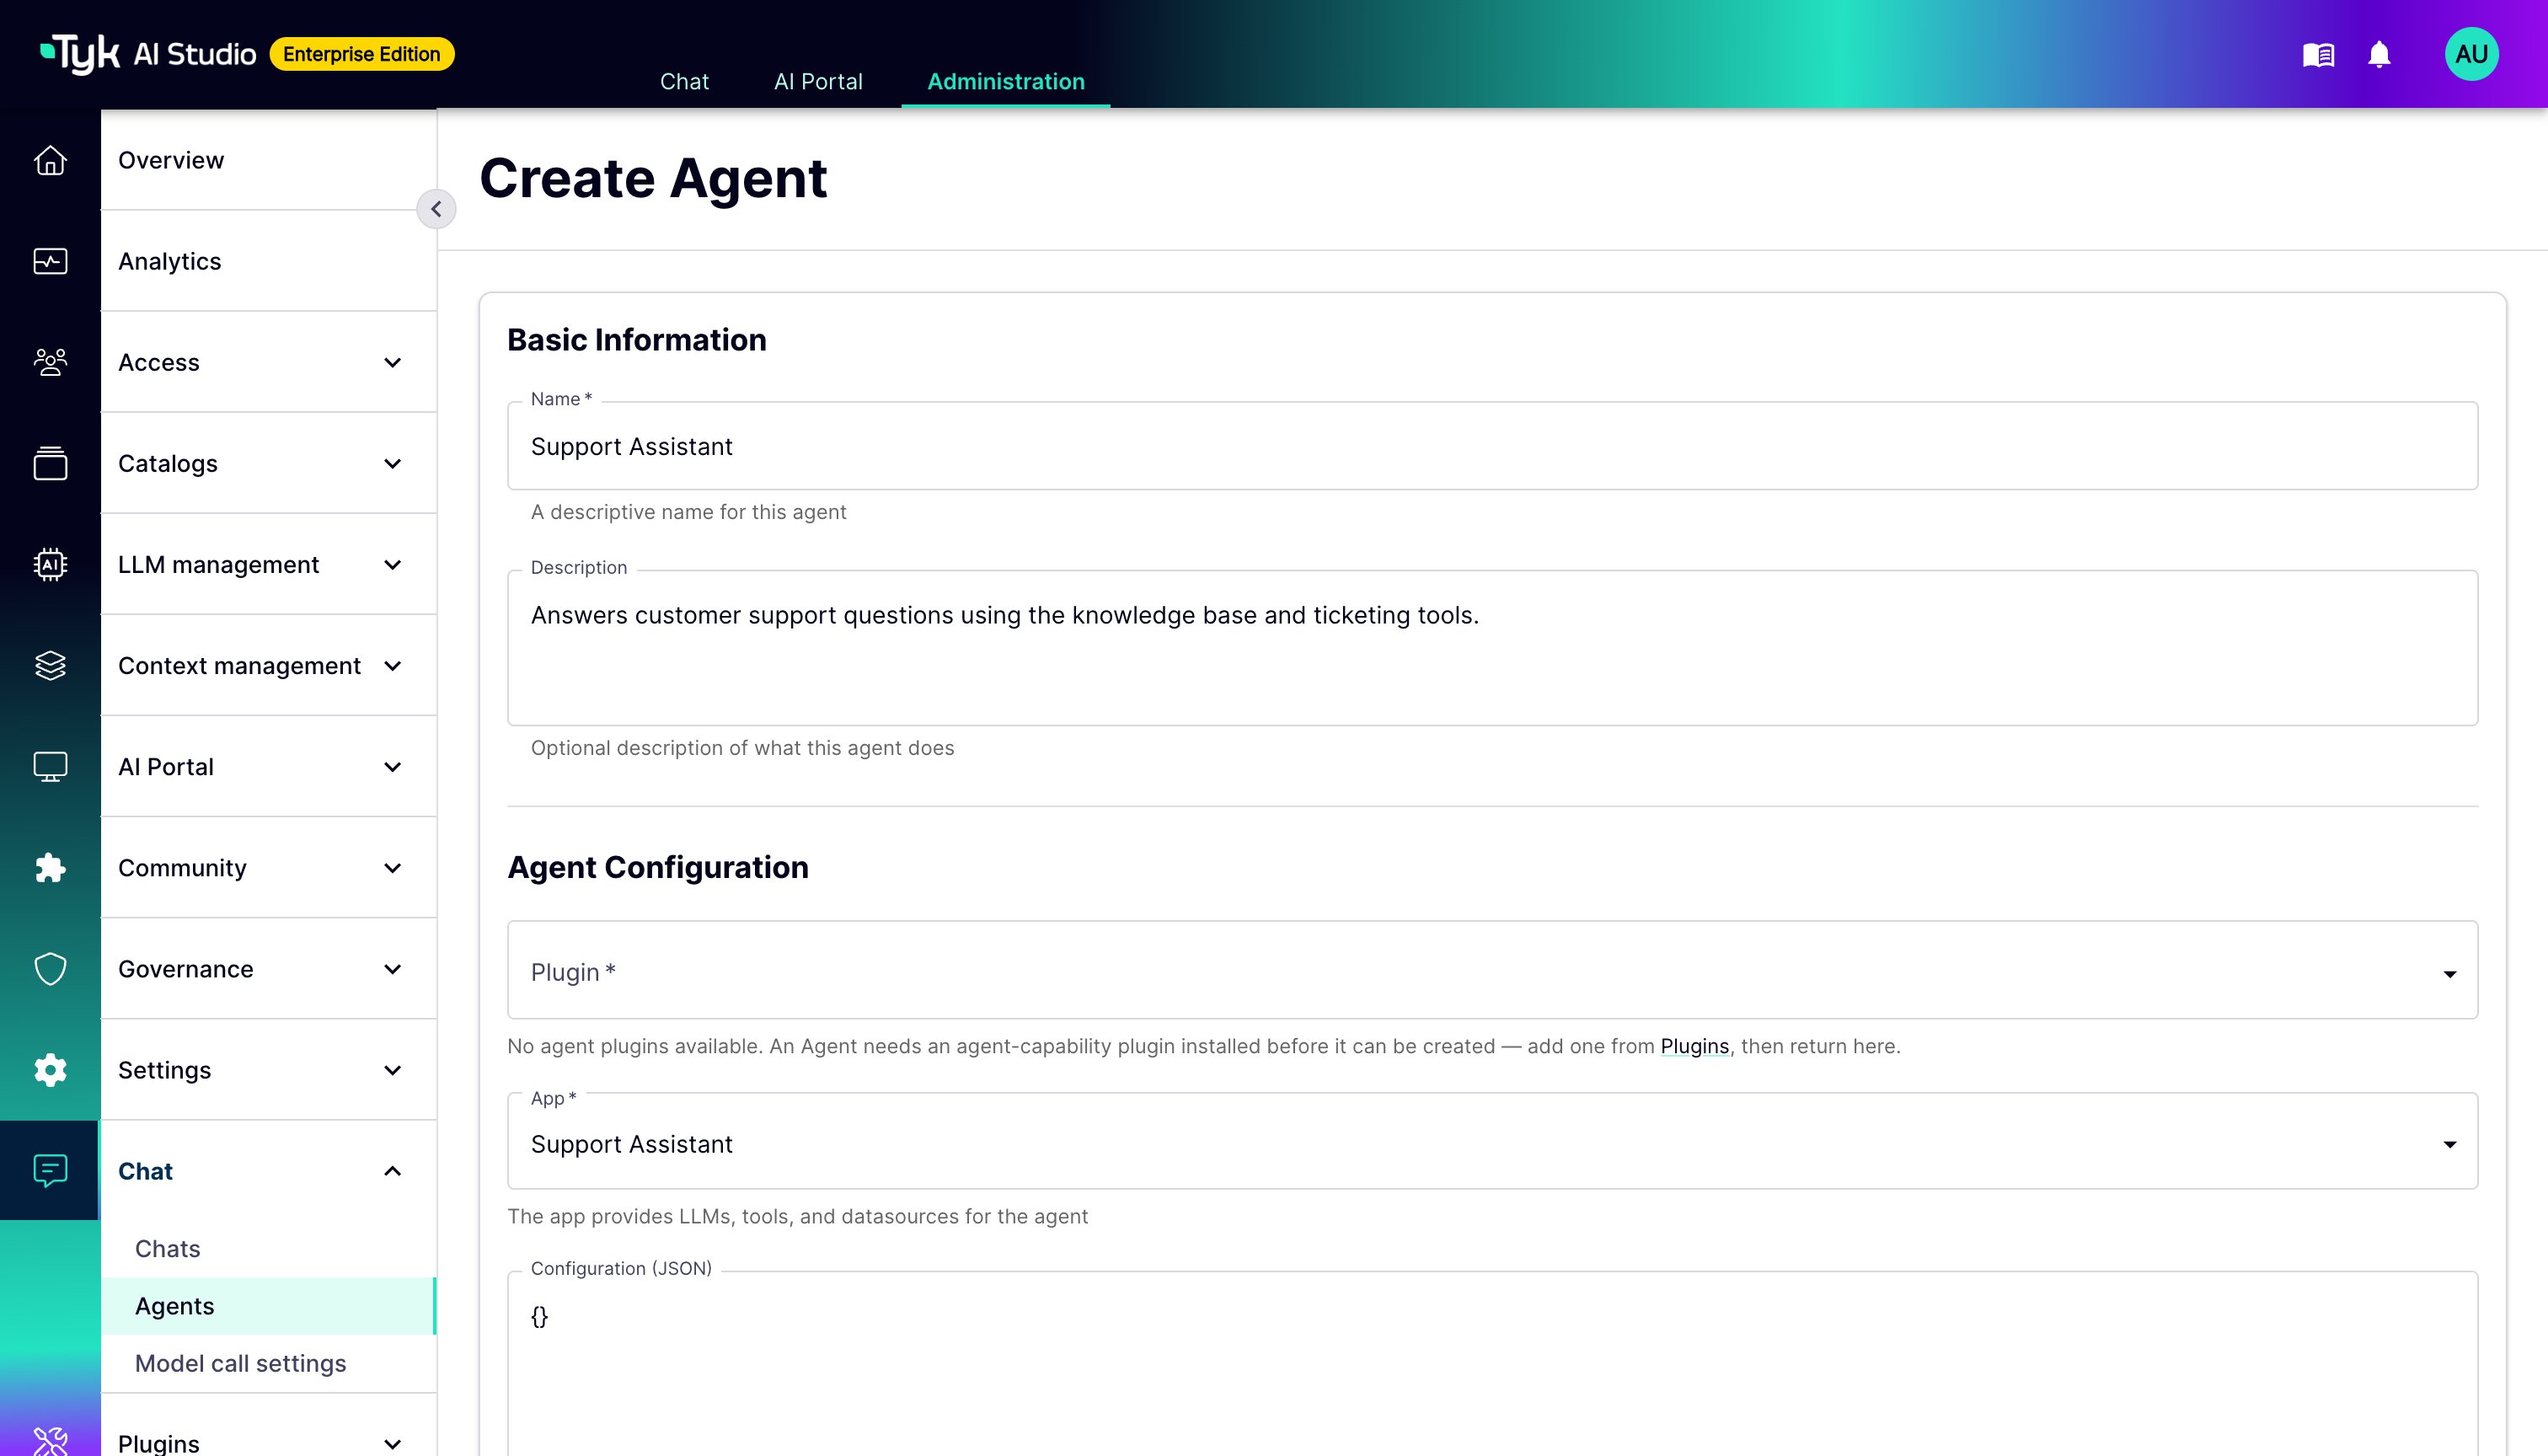Expand the Catalogs menu section
This screenshot has width=2548, height=1456.
point(268,463)
